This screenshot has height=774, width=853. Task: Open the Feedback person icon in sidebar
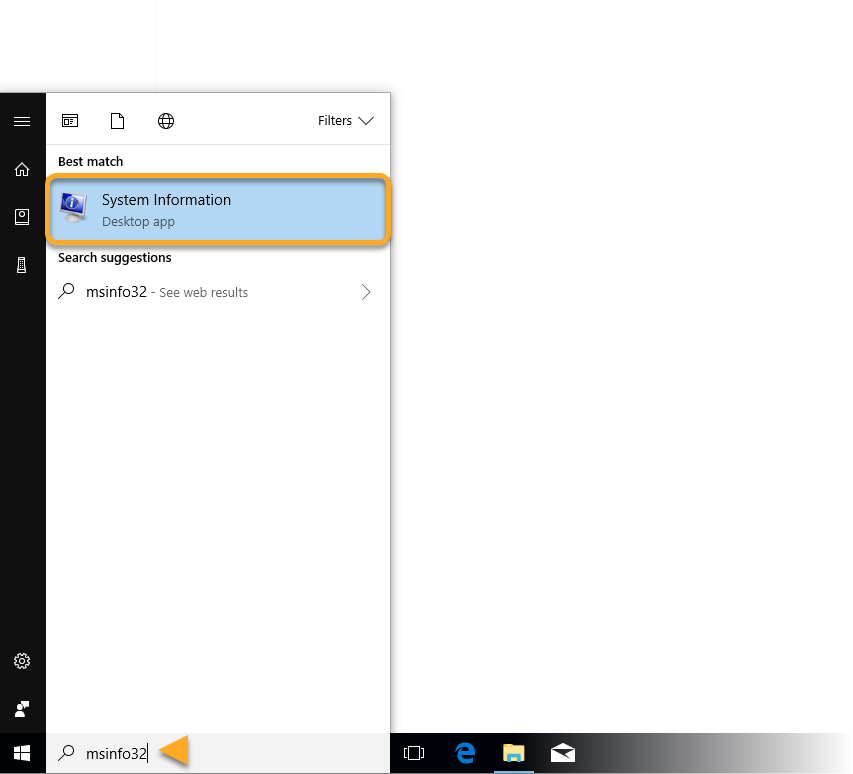(22, 709)
